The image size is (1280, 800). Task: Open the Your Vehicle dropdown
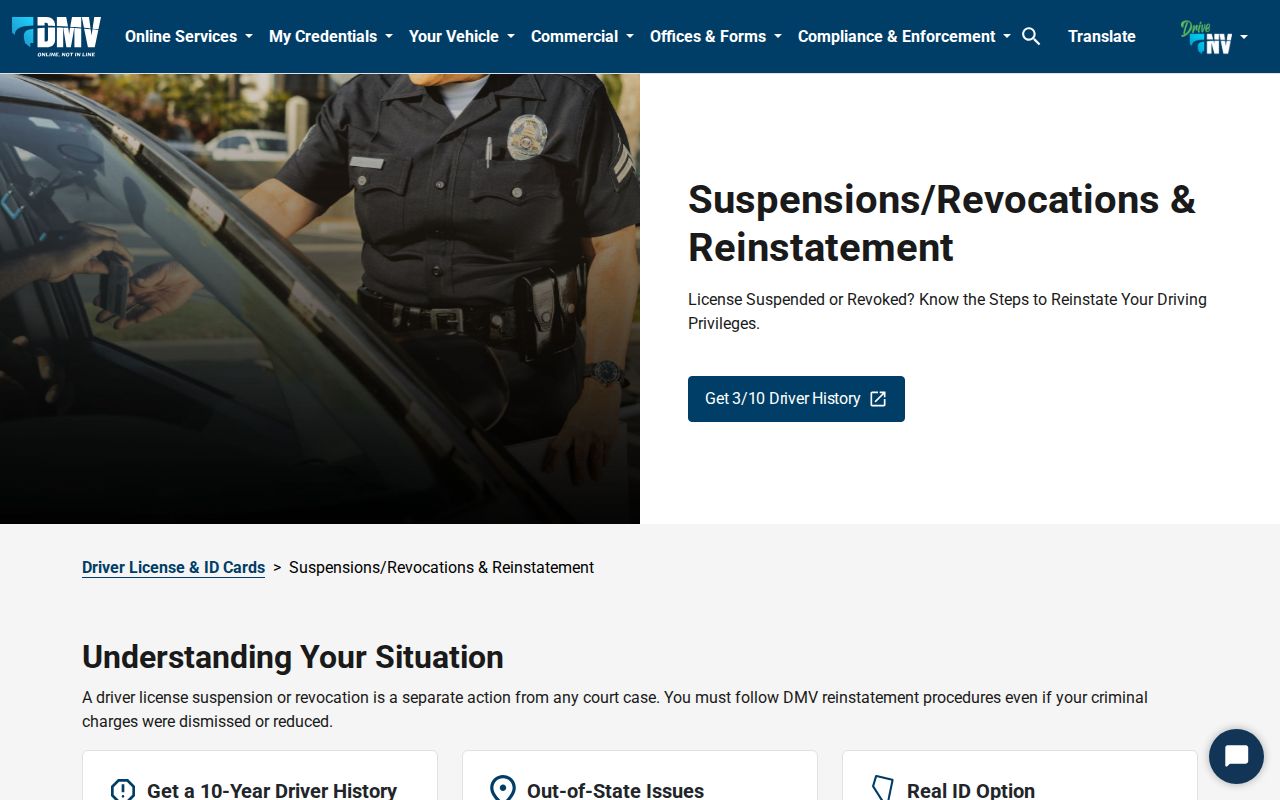click(x=462, y=36)
